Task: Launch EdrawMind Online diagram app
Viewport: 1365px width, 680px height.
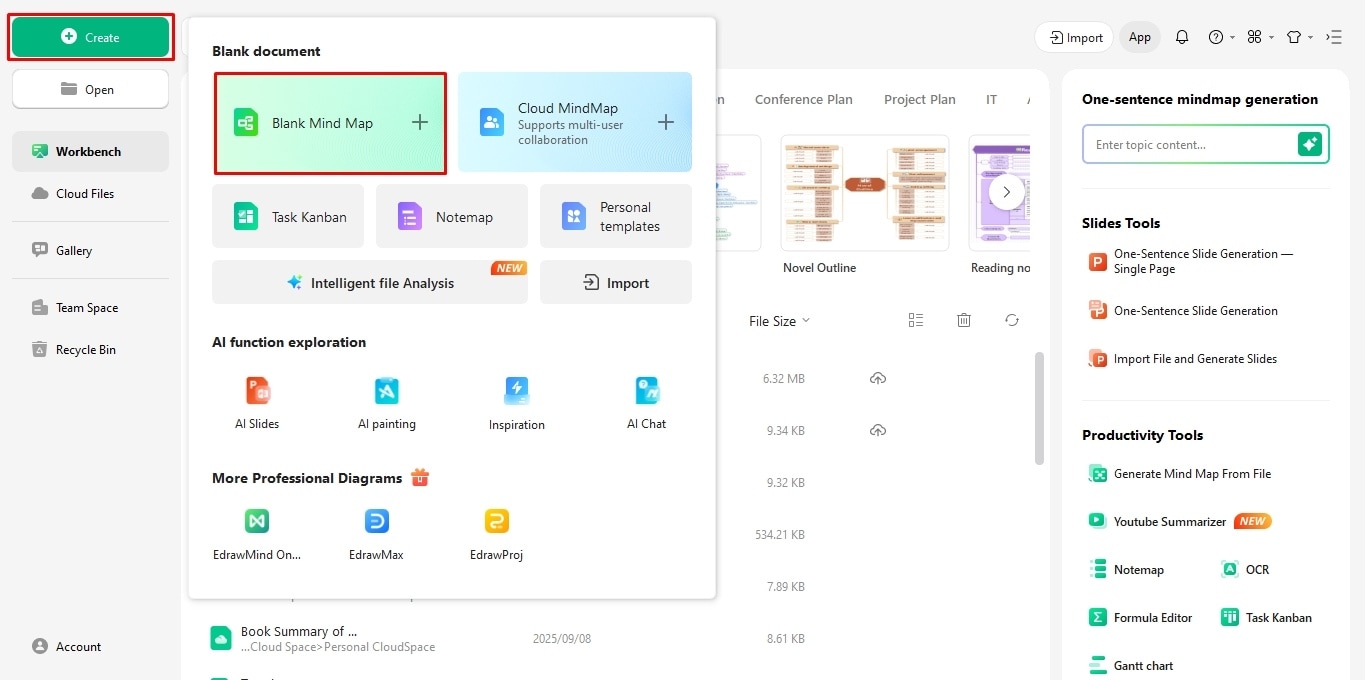Action: tap(257, 534)
